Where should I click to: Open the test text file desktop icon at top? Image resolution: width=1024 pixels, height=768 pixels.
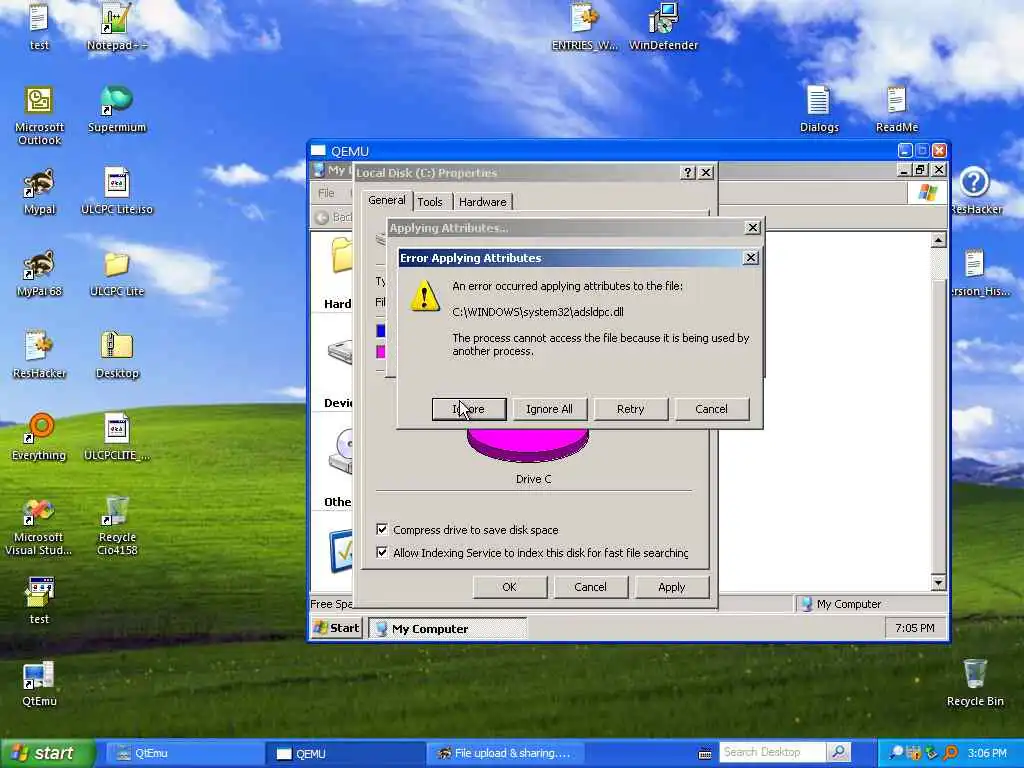(x=39, y=26)
